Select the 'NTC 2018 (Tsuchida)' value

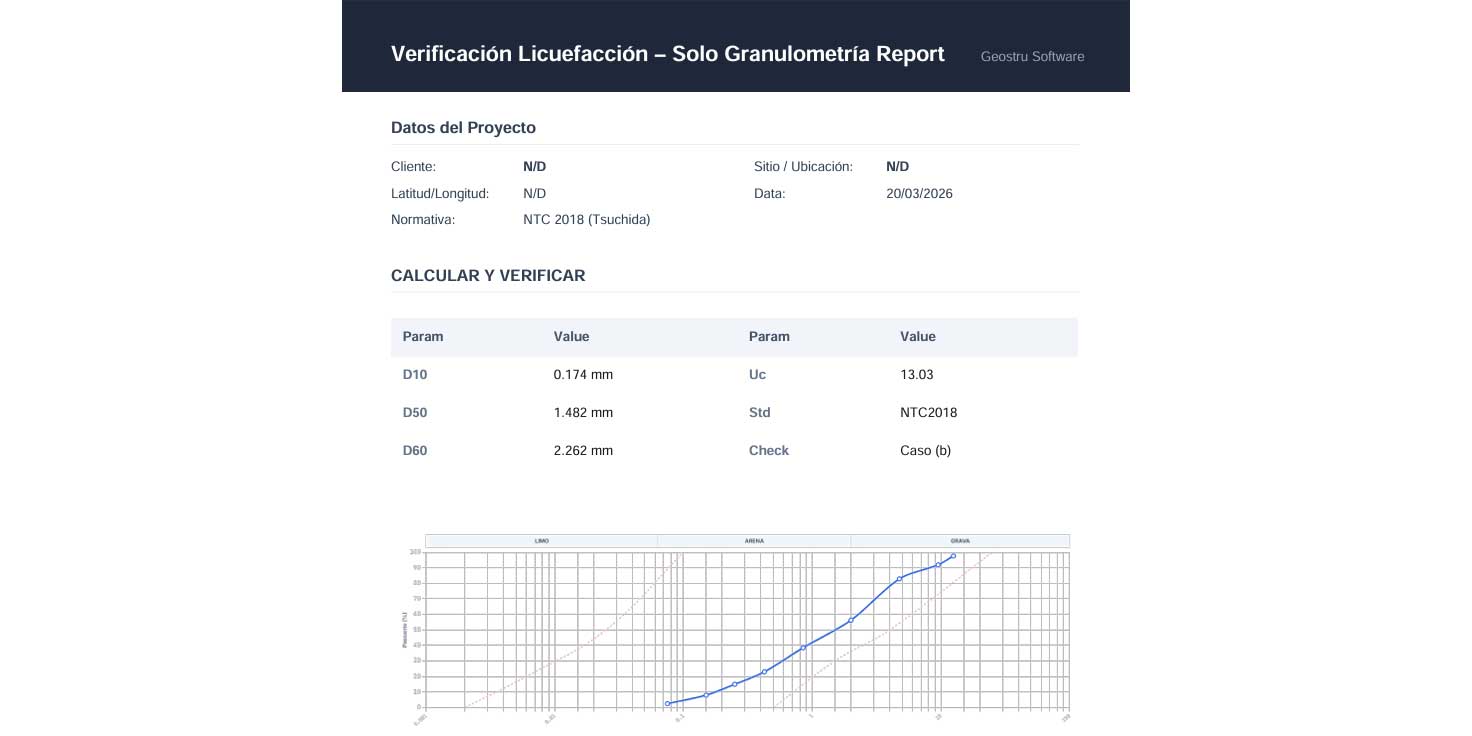click(586, 219)
